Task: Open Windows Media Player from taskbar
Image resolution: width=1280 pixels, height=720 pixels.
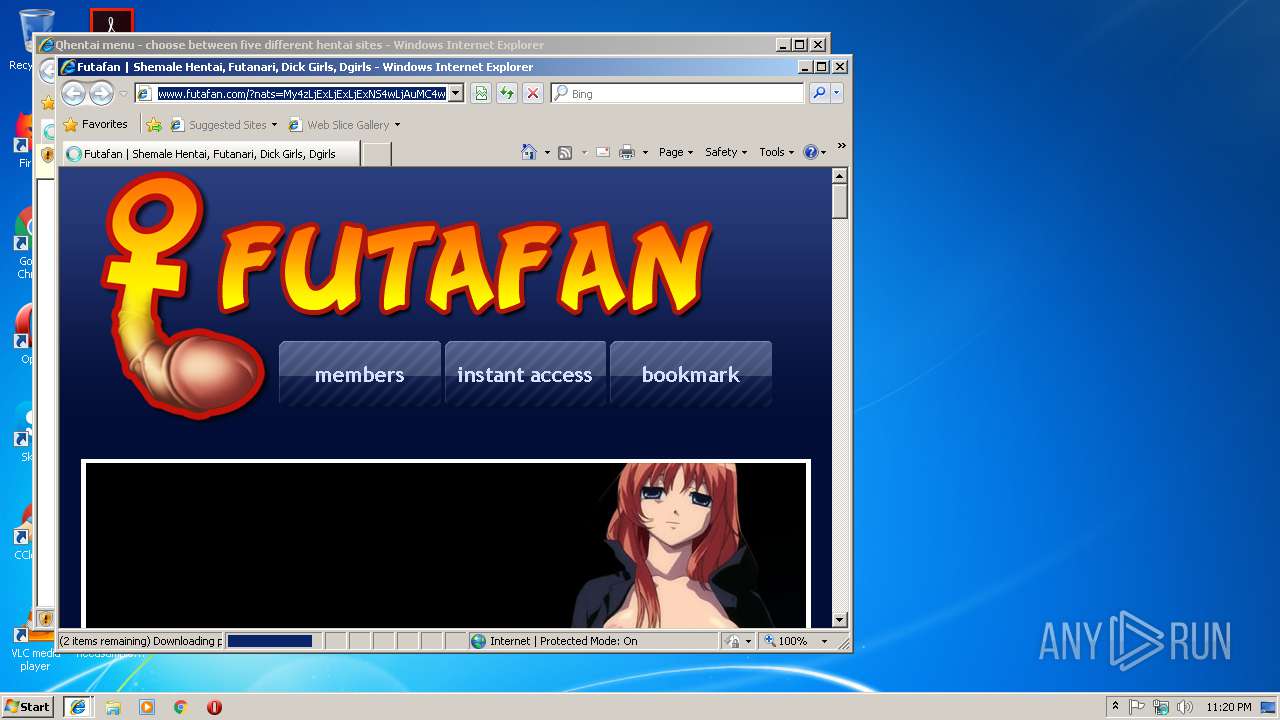Action: 147,707
